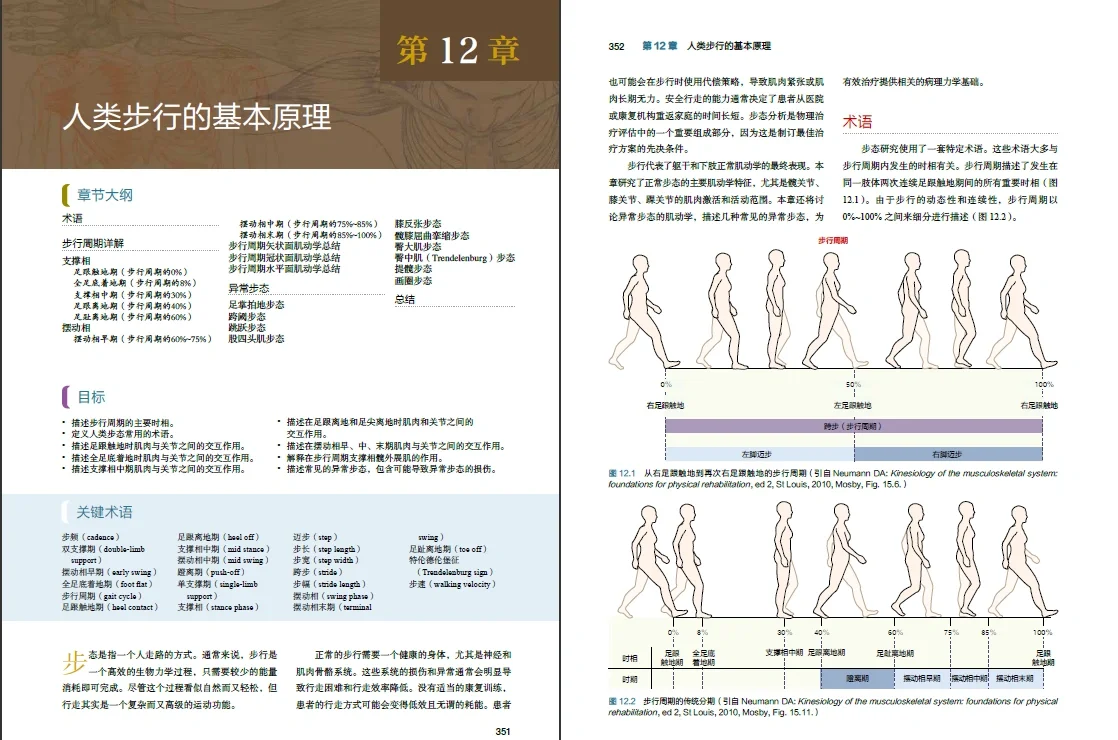The height and width of the screenshot is (740, 1118).
Task: Click the key term '支撑相中期(mid stance)'
Action: pyautogui.click(x=224, y=549)
